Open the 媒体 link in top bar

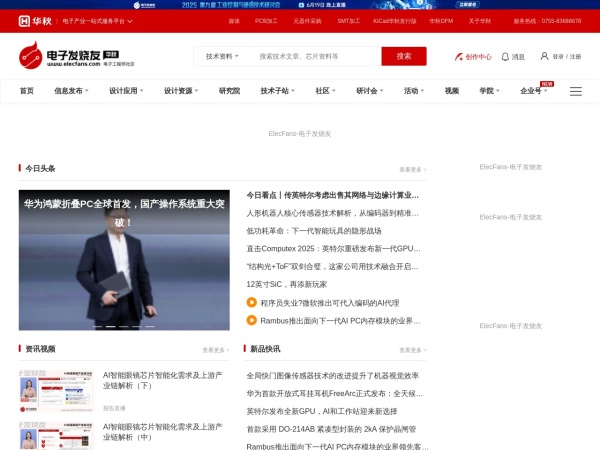coord(234,21)
